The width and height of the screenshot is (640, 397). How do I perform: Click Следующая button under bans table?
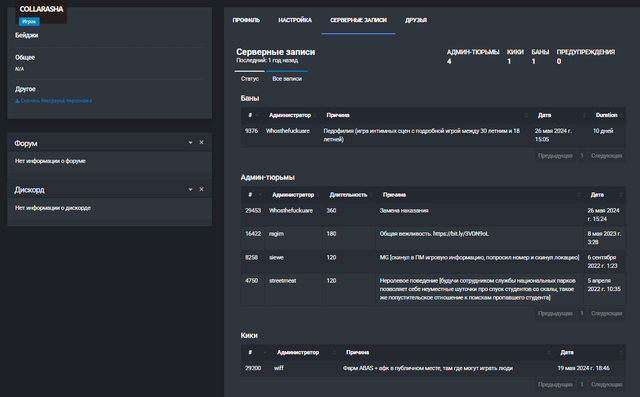tap(607, 156)
